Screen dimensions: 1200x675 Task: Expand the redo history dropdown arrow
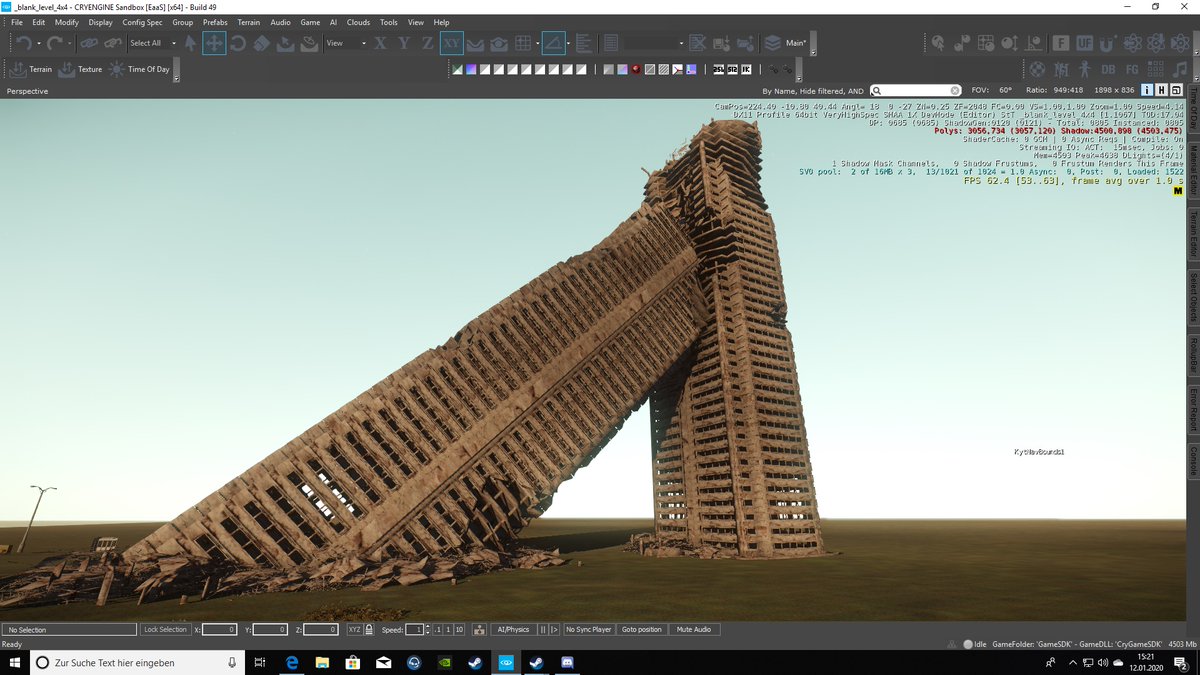(x=70, y=43)
